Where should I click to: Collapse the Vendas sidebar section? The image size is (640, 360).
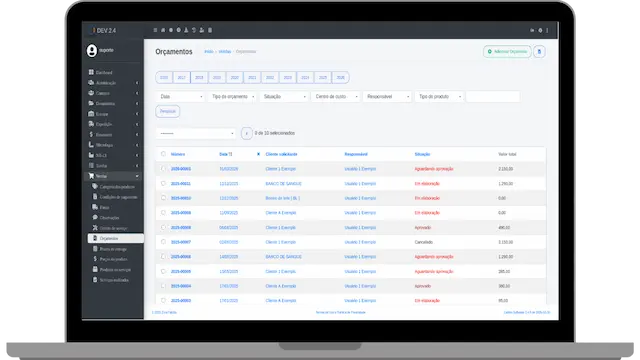click(x=113, y=176)
